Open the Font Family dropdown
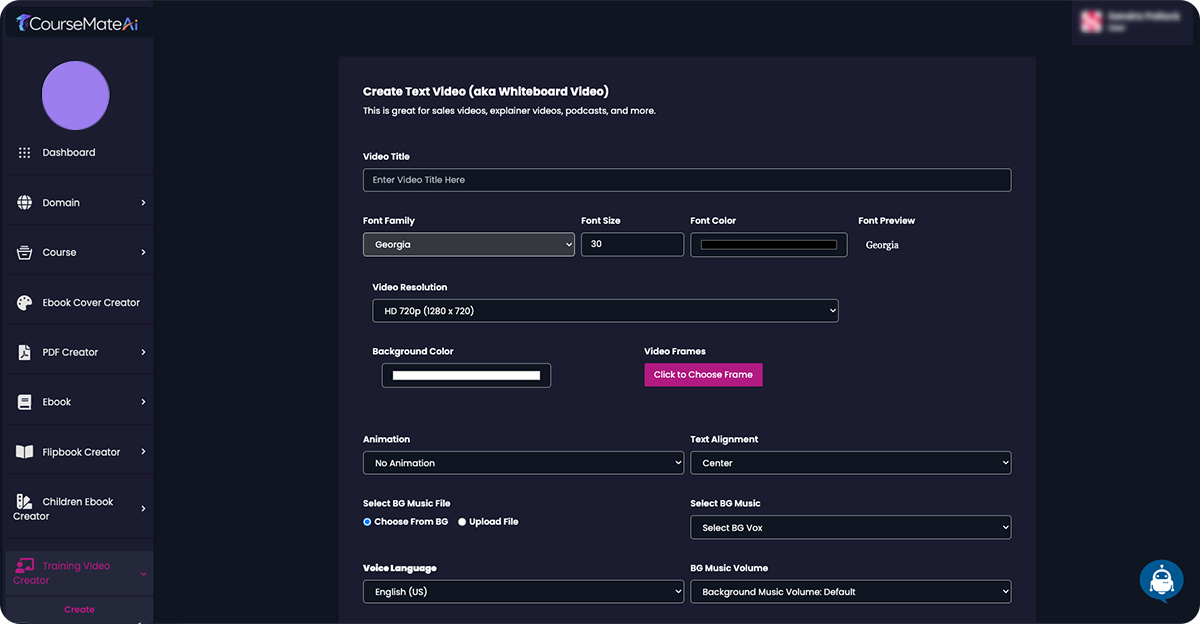1200x624 pixels. pyautogui.click(x=468, y=244)
